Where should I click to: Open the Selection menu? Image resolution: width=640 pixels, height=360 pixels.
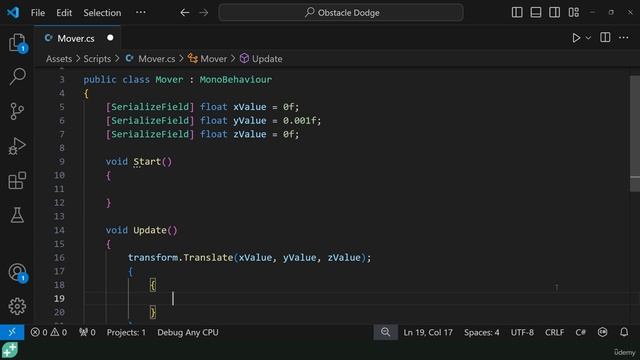(x=102, y=13)
